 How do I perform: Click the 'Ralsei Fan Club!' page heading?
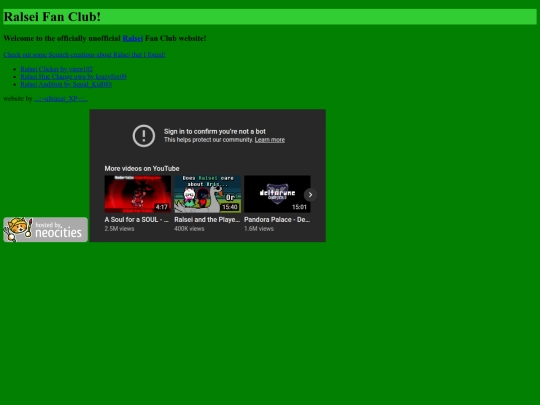[x=52, y=17]
